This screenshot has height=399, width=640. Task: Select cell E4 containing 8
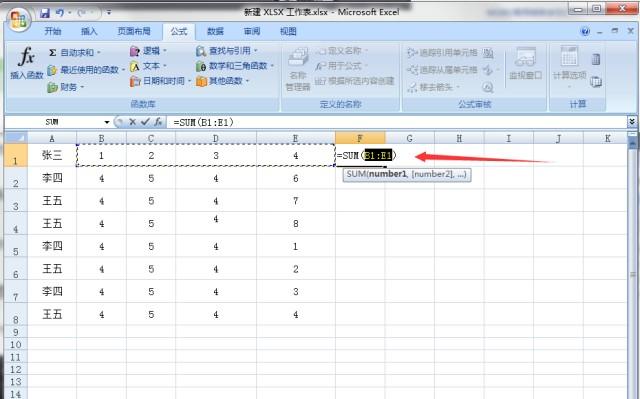pyautogui.click(x=296, y=224)
